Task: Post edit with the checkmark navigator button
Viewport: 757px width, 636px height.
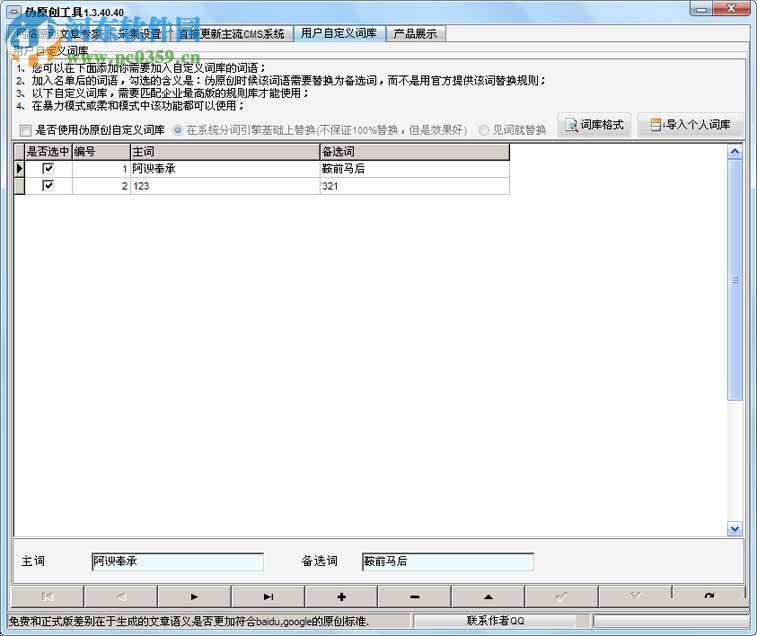Action: [x=561, y=596]
